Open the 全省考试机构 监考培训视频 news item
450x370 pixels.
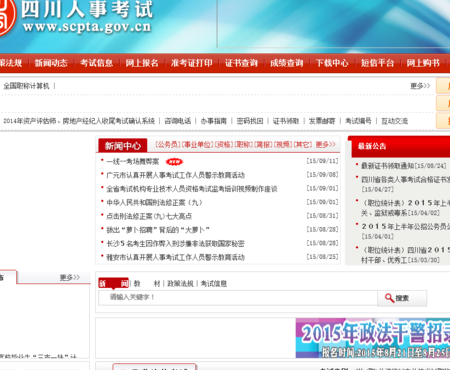192,189
